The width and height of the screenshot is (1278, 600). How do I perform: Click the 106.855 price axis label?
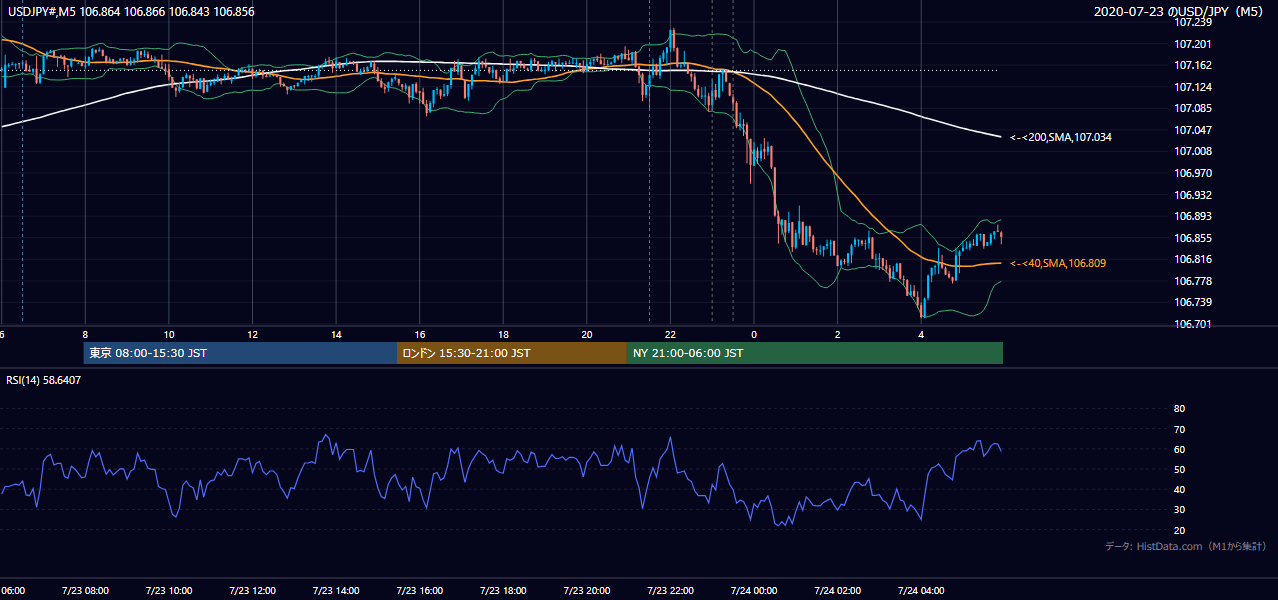click(1194, 238)
